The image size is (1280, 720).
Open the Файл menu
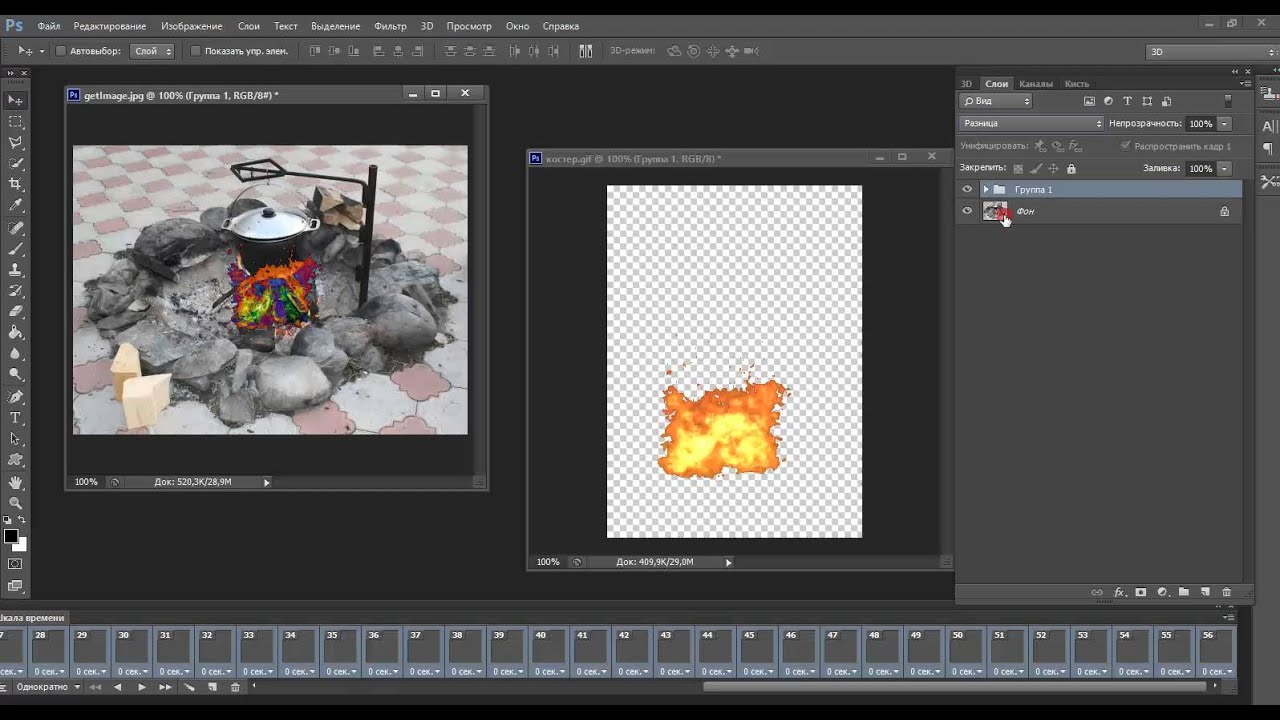[x=48, y=26]
